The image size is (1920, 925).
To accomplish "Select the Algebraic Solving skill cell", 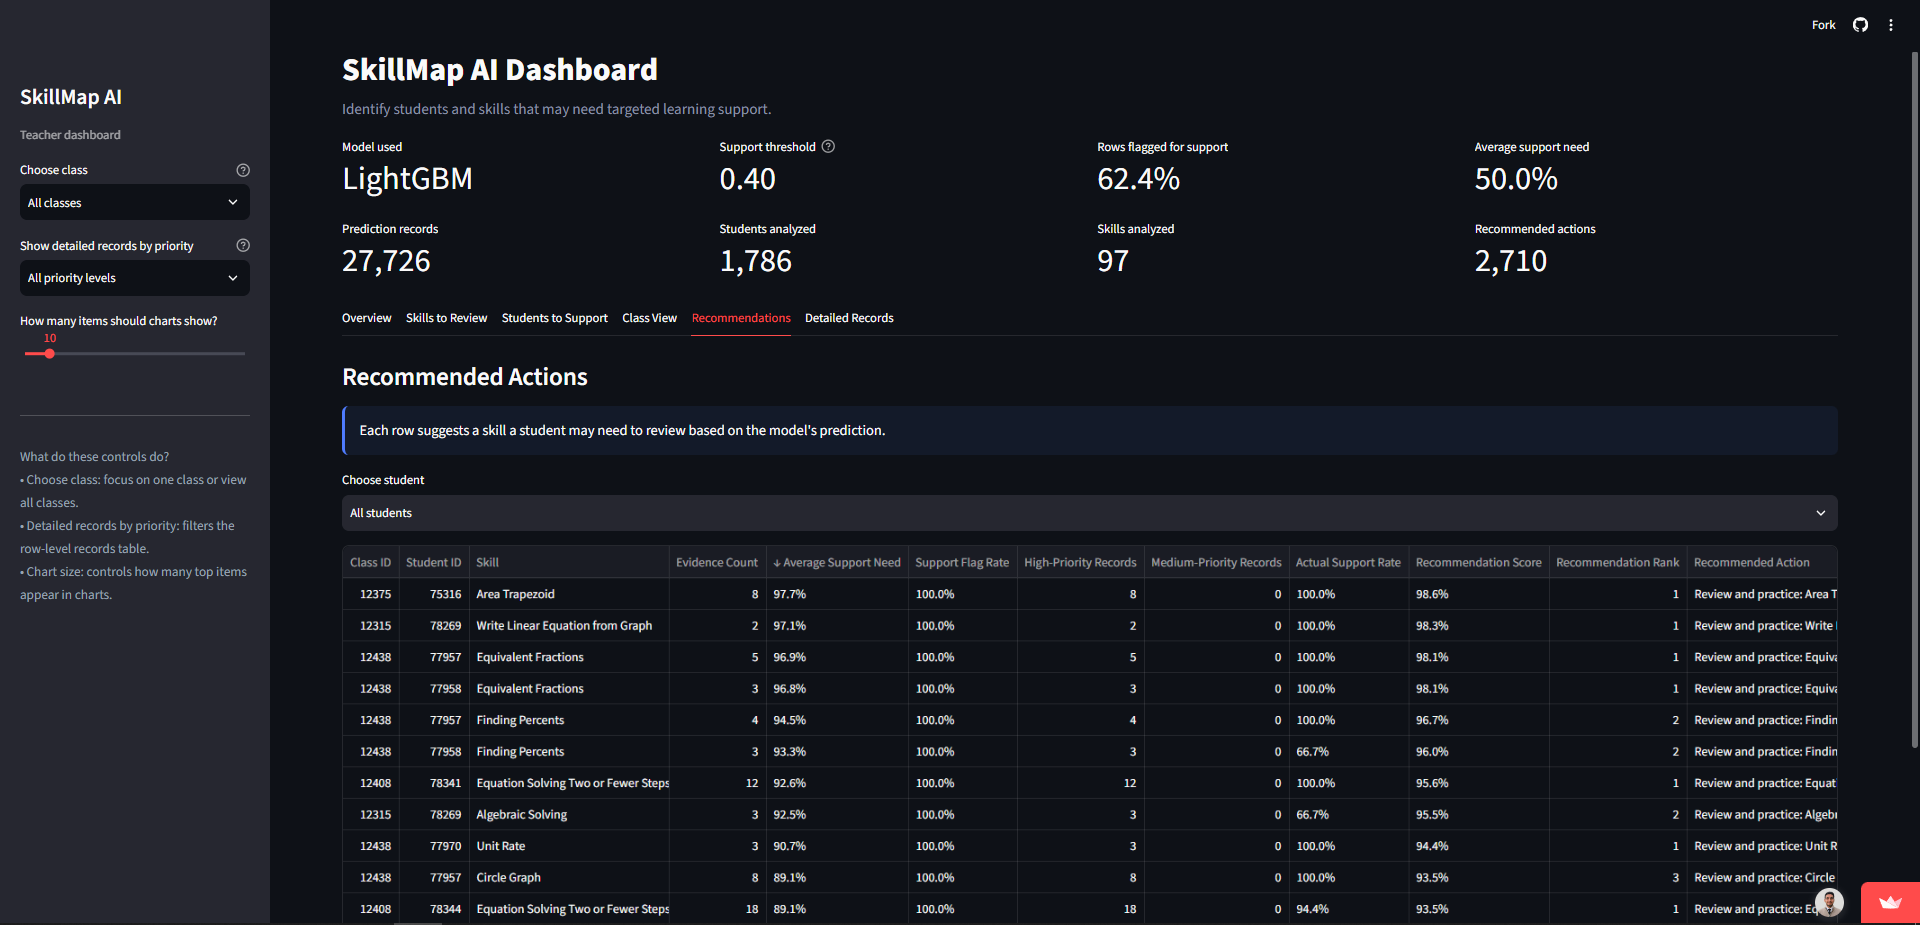I will pos(568,814).
